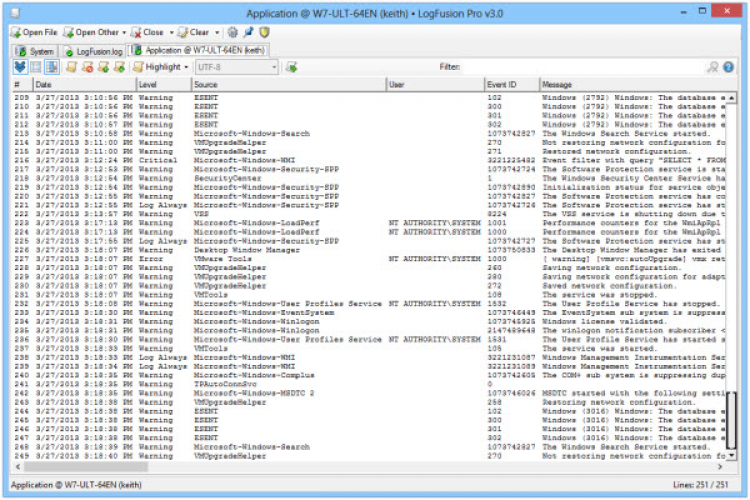The width and height of the screenshot is (750, 500).
Task: Click status bar text 'Application @ W7-ULT-64EN (keith)'
Action: tap(76, 485)
